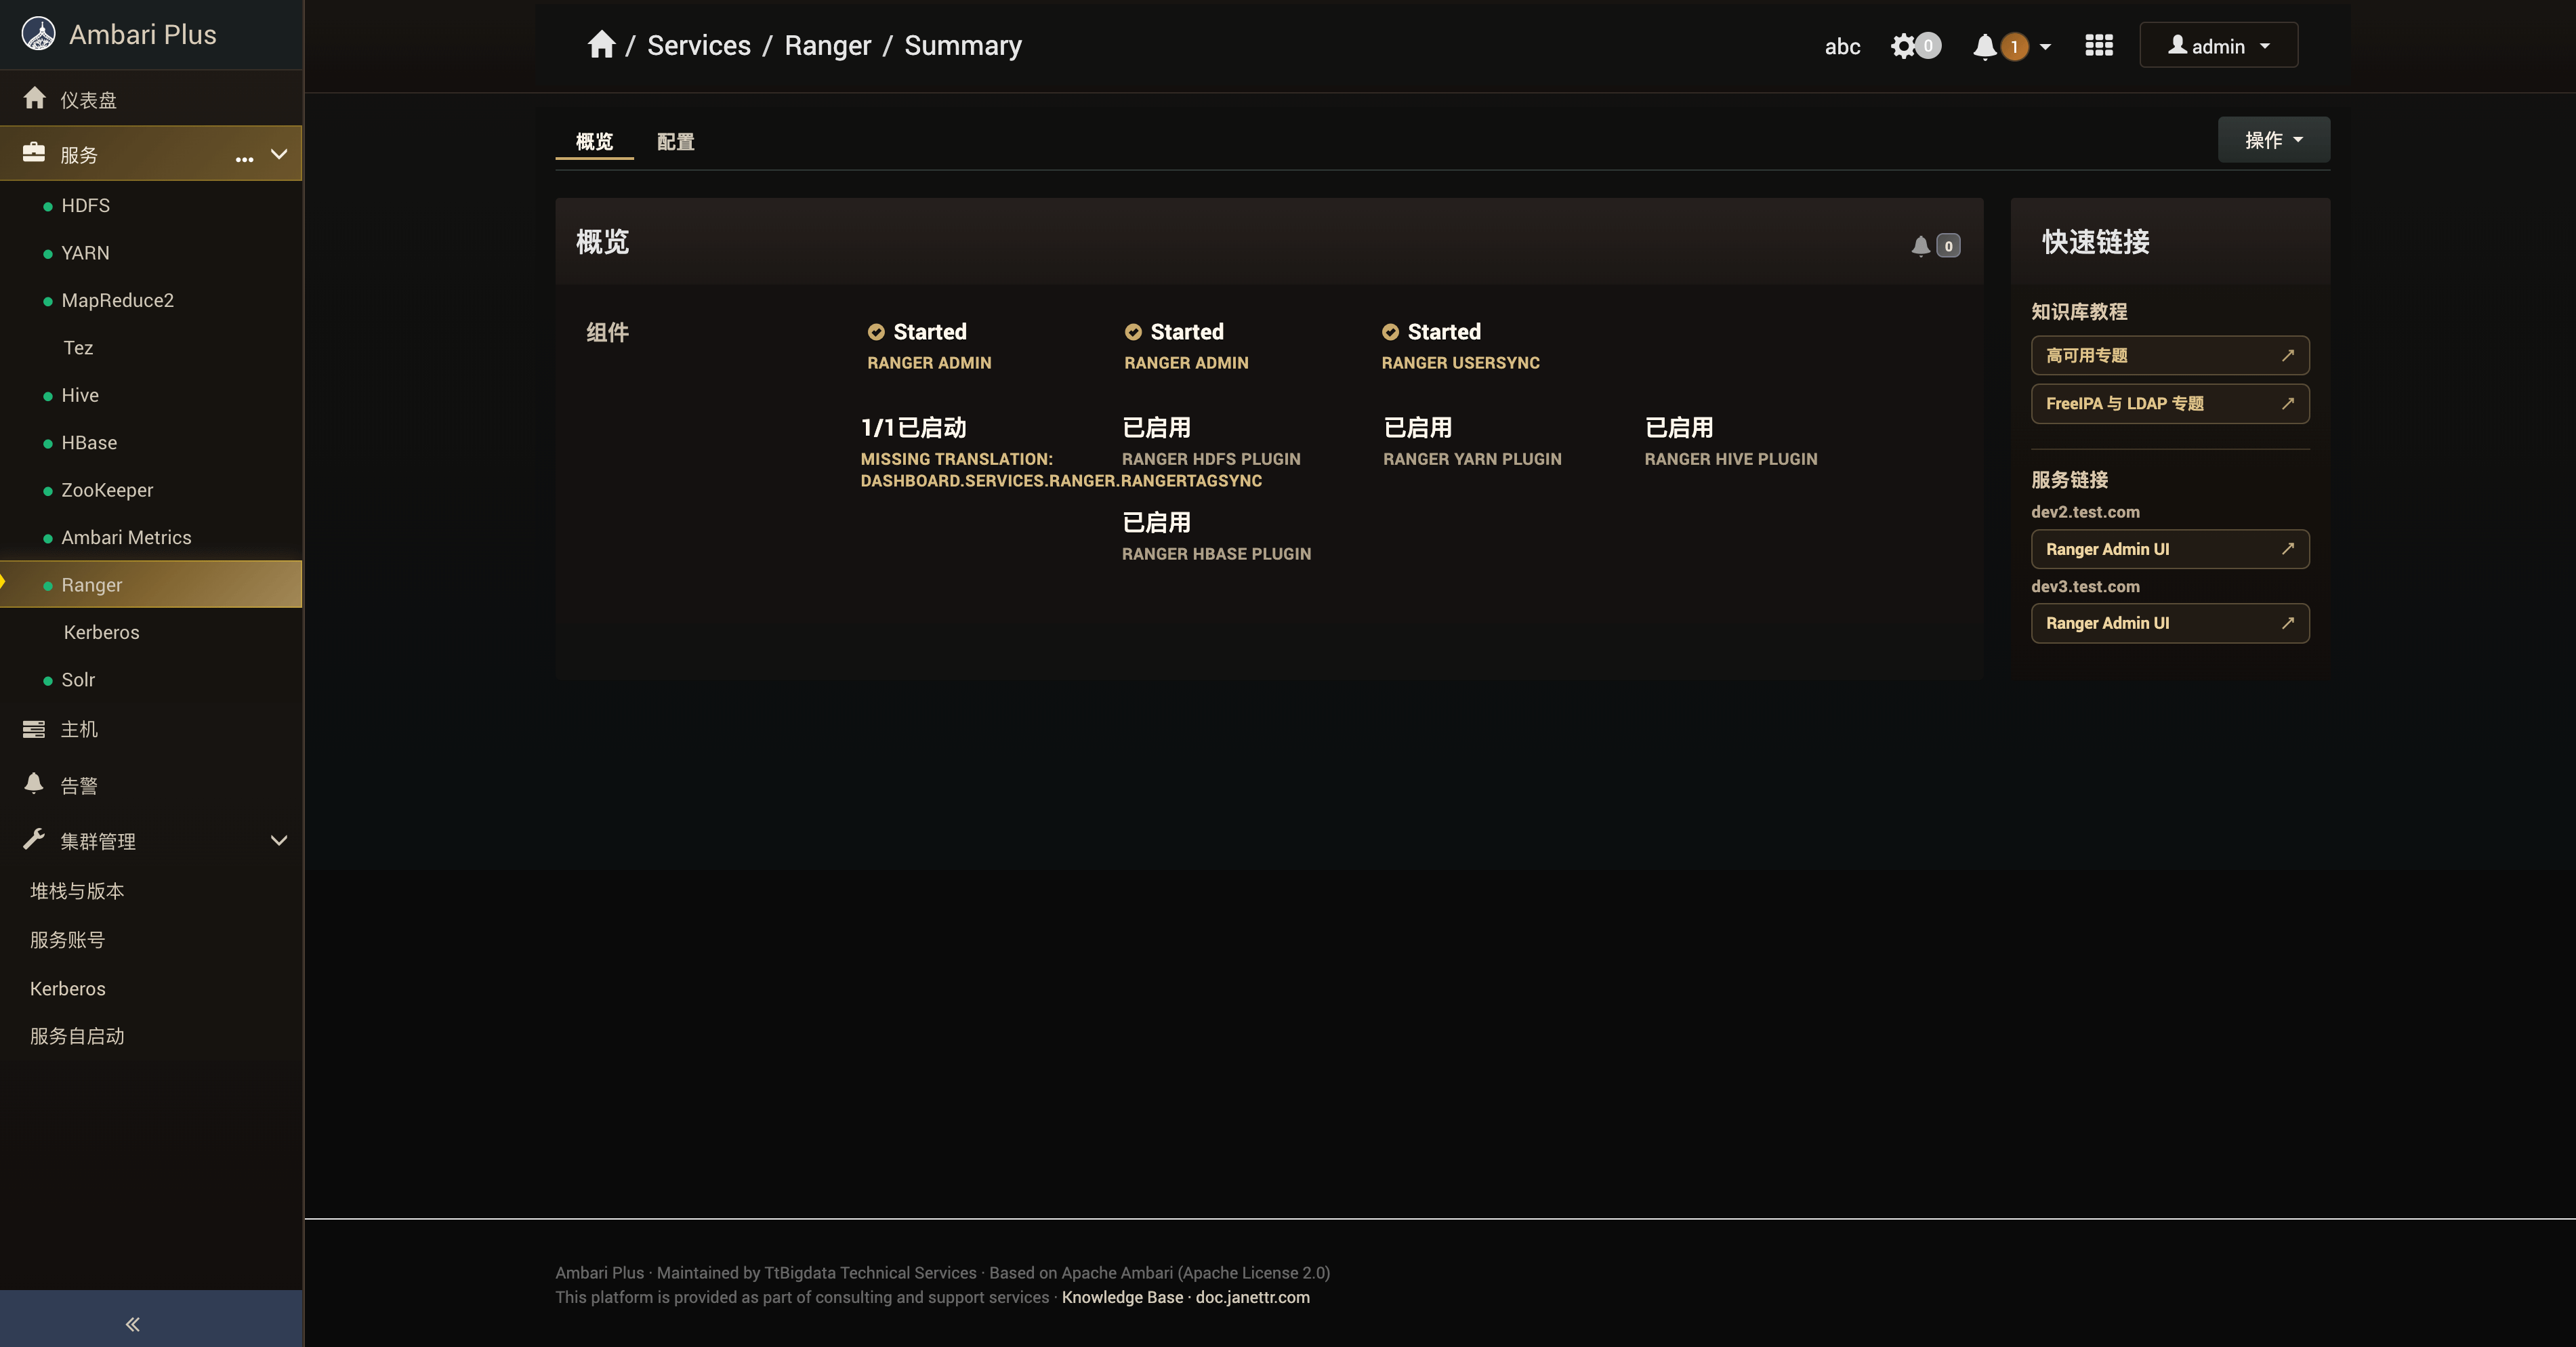Open the three-dots menu beside 服务
Screen dimensions: 2576x1347
pyautogui.click(x=244, y=158)
